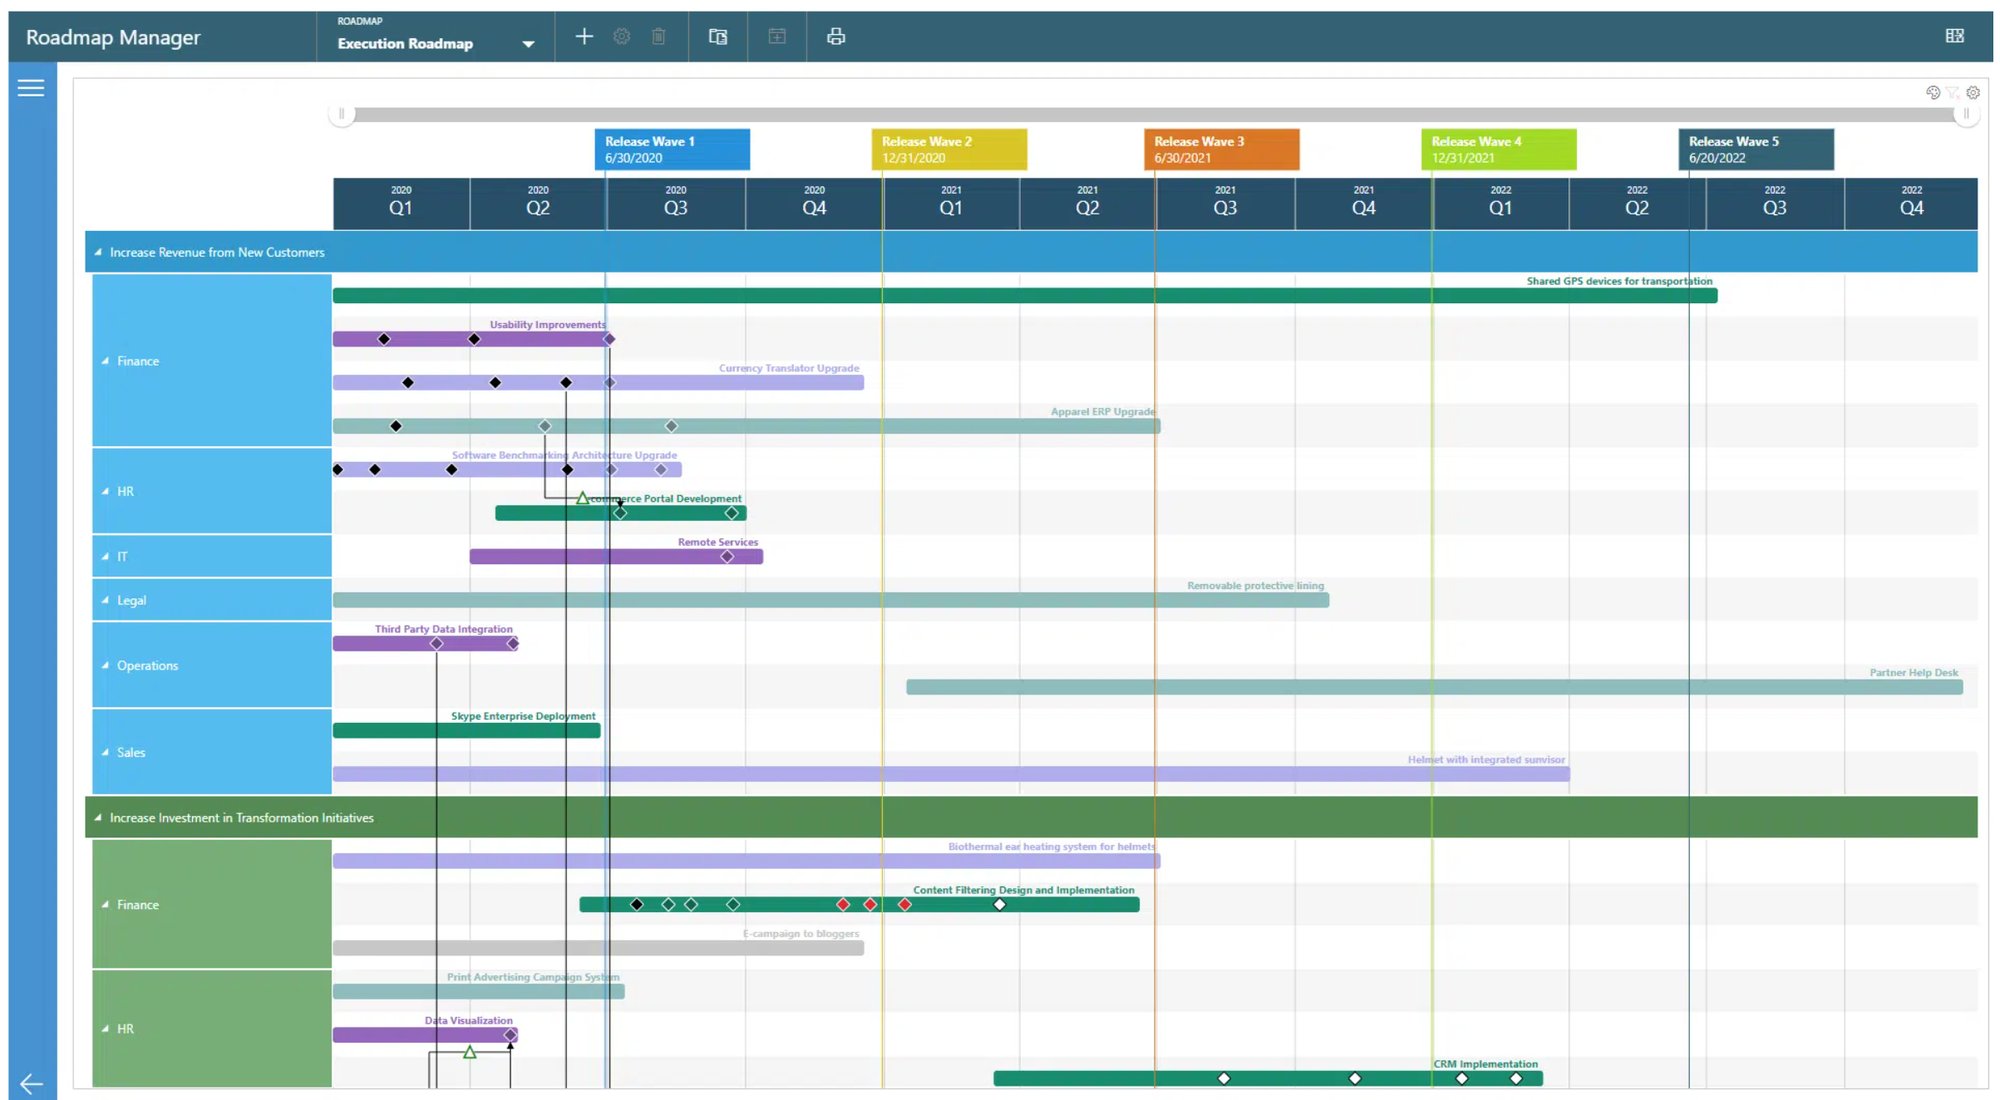Click first milestone diamond on Usability Improvements
The width and height of the screenshot is (2000, 1100).
[x=384, y=340]
